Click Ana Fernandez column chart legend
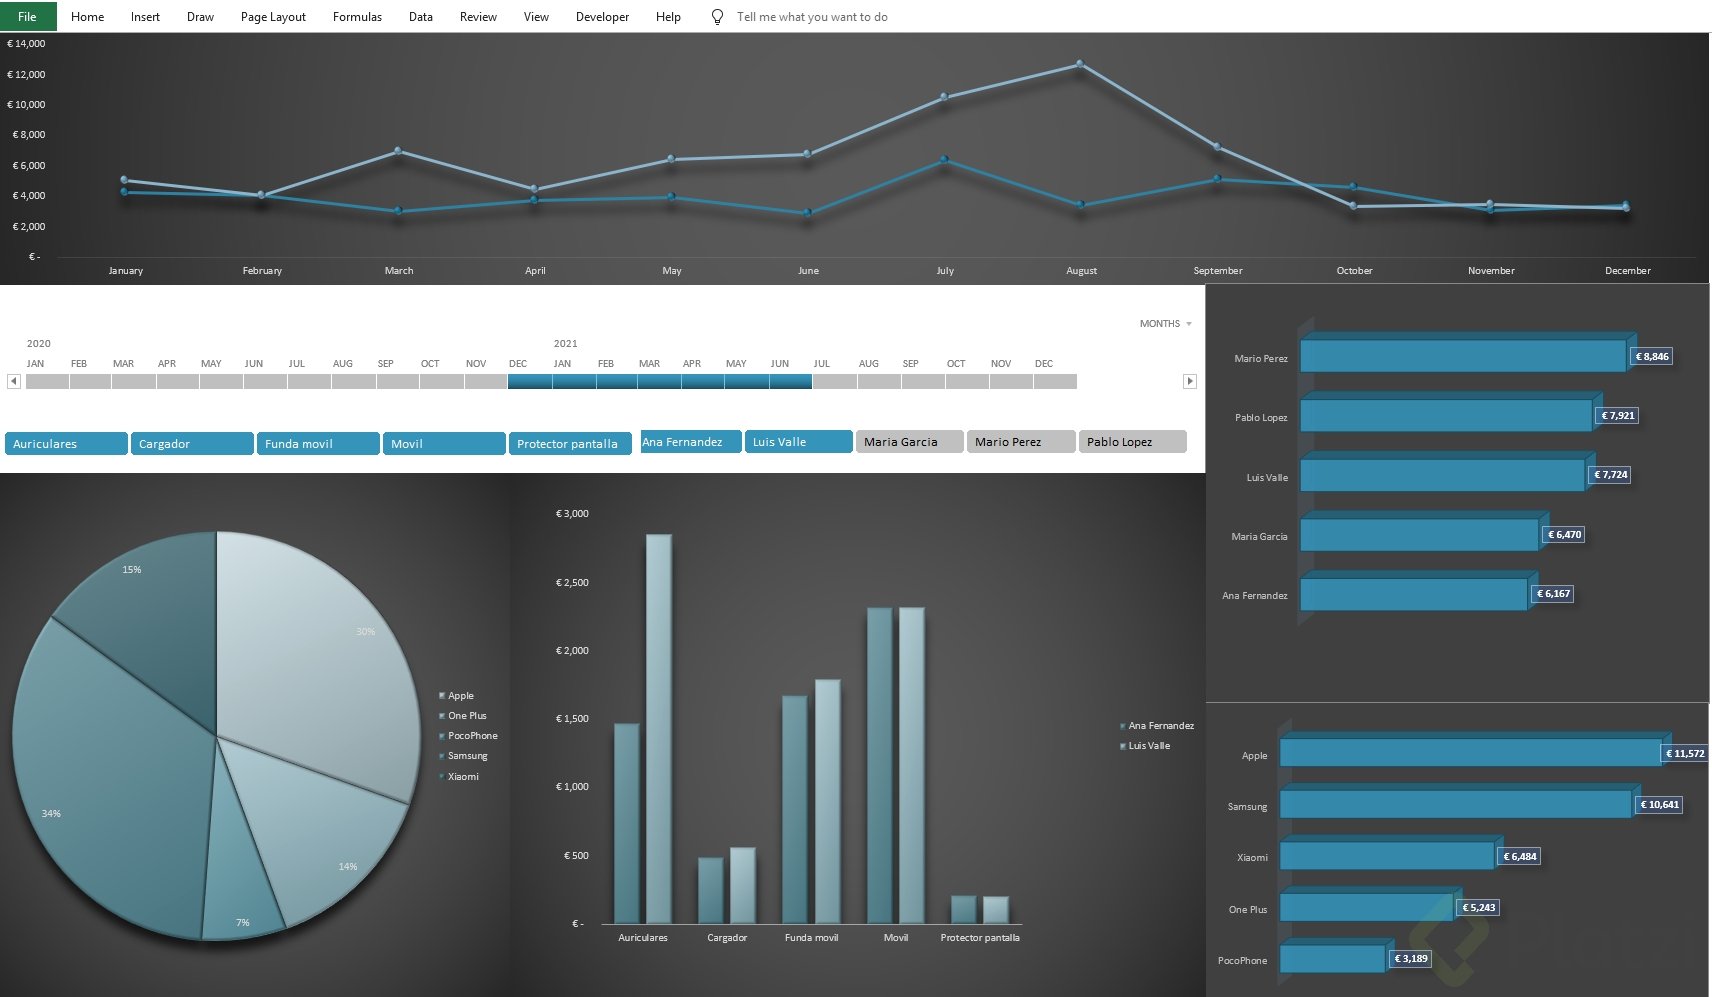 tap(1157, 725)
